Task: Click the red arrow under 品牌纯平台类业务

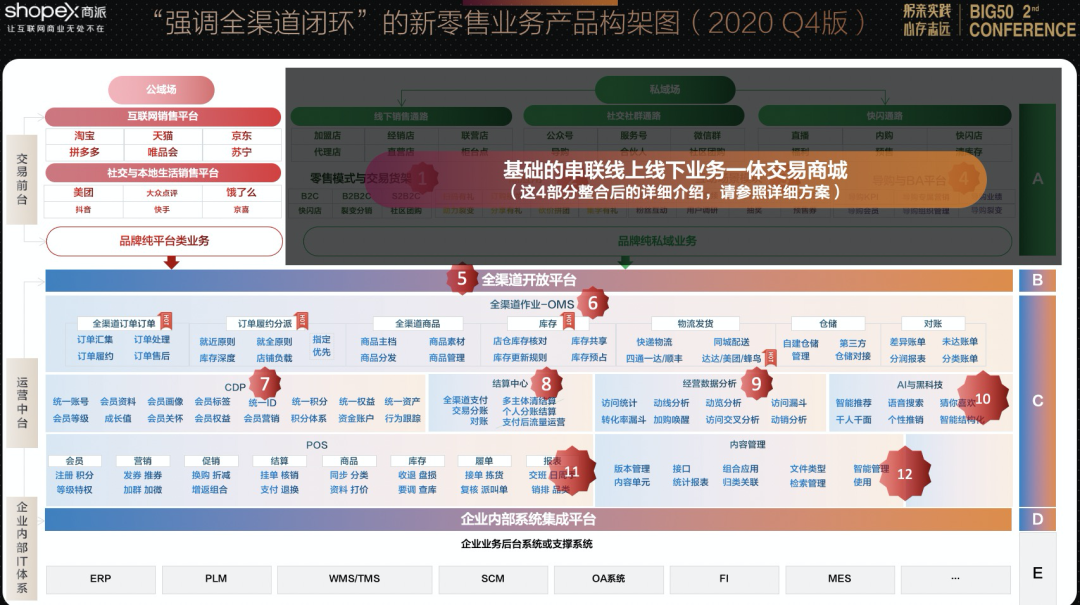Action: tap(172, 263)
